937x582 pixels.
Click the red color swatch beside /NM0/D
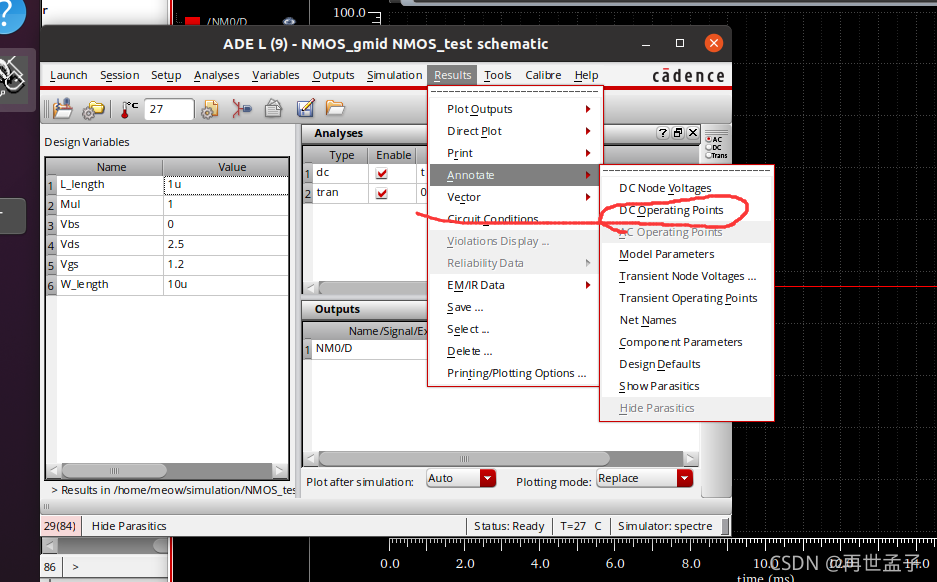tap(192, 22)
